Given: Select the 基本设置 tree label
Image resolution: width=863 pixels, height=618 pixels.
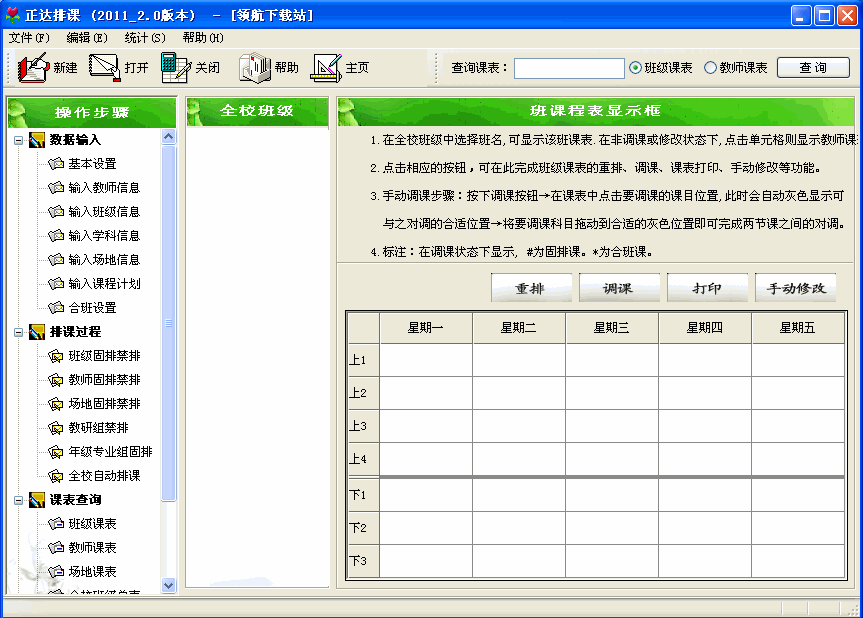Looking at the screenshot, I should [92, 163].
